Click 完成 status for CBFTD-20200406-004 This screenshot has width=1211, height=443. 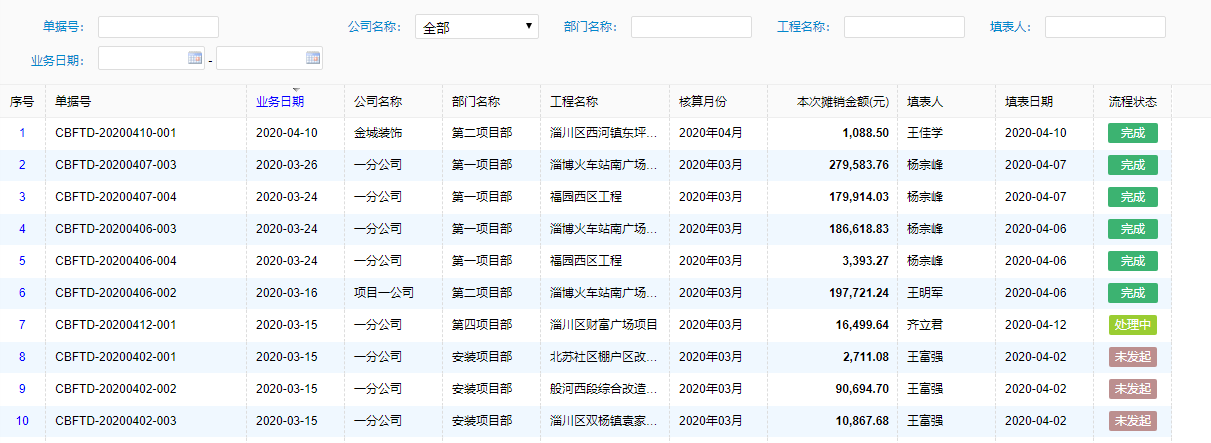(1132, 261)
